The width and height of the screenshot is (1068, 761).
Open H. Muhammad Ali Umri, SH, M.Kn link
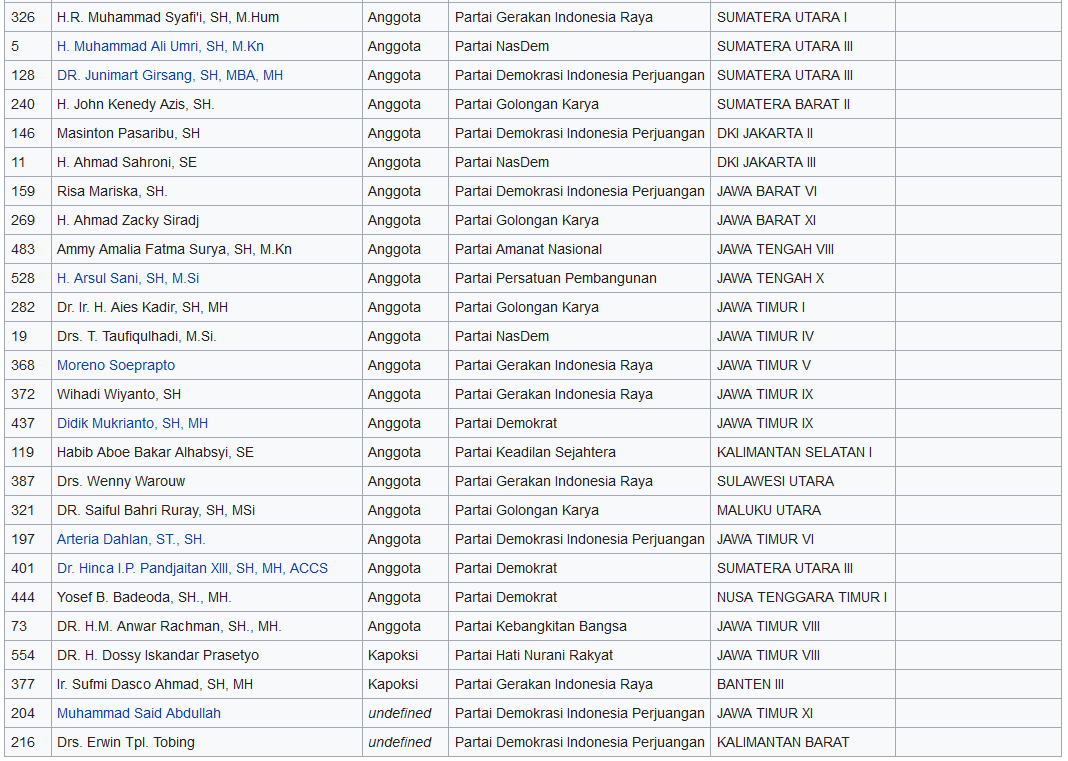(160, 46)
